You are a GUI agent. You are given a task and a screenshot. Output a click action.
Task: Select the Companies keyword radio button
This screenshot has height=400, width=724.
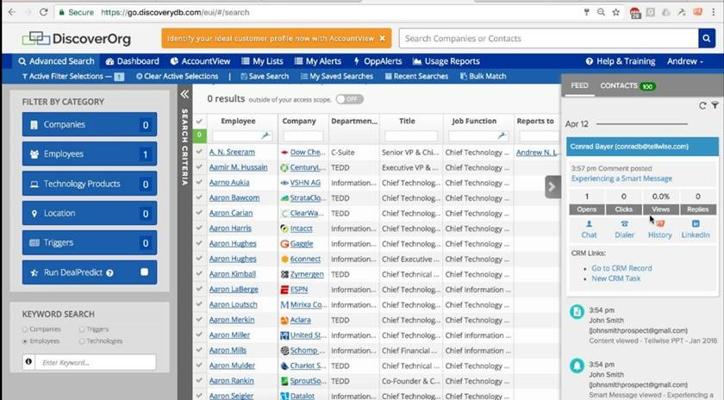[x=25, y=329]
